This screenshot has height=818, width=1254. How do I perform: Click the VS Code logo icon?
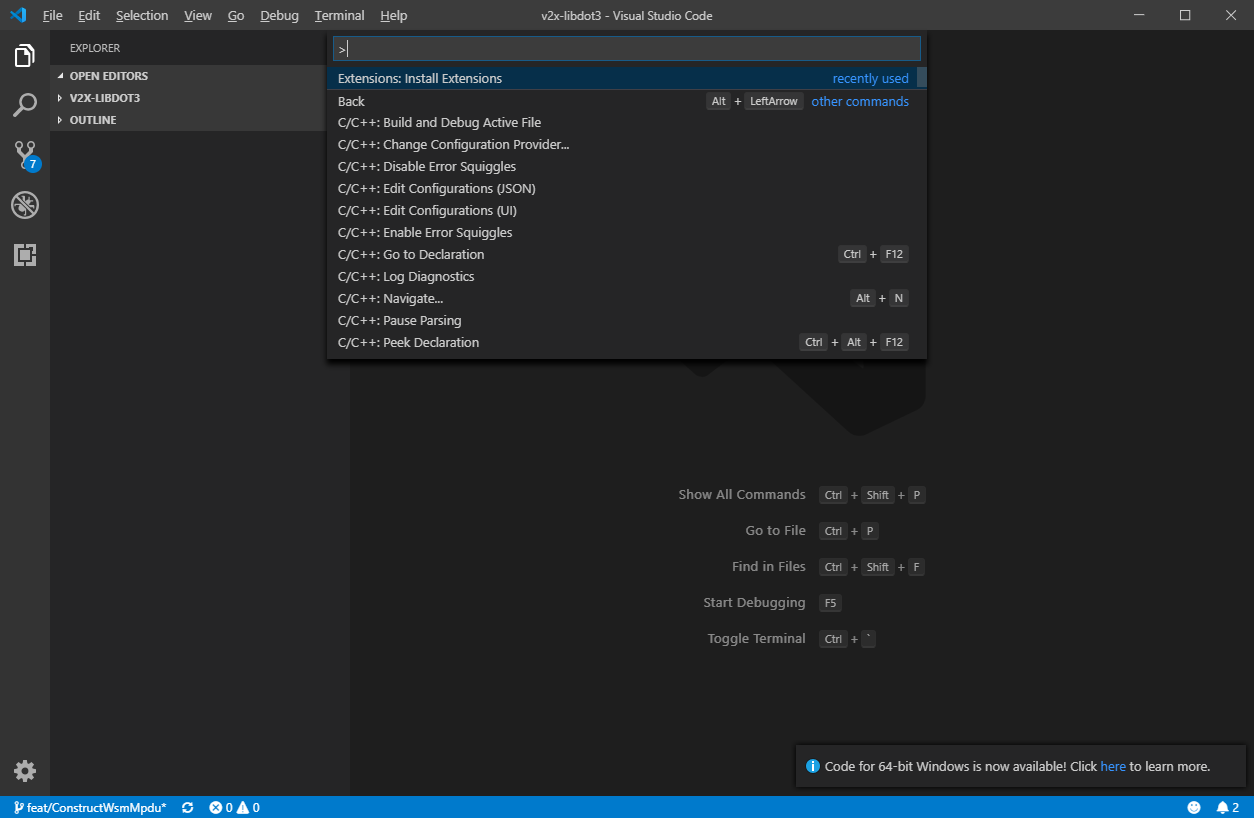click(17, 15)
